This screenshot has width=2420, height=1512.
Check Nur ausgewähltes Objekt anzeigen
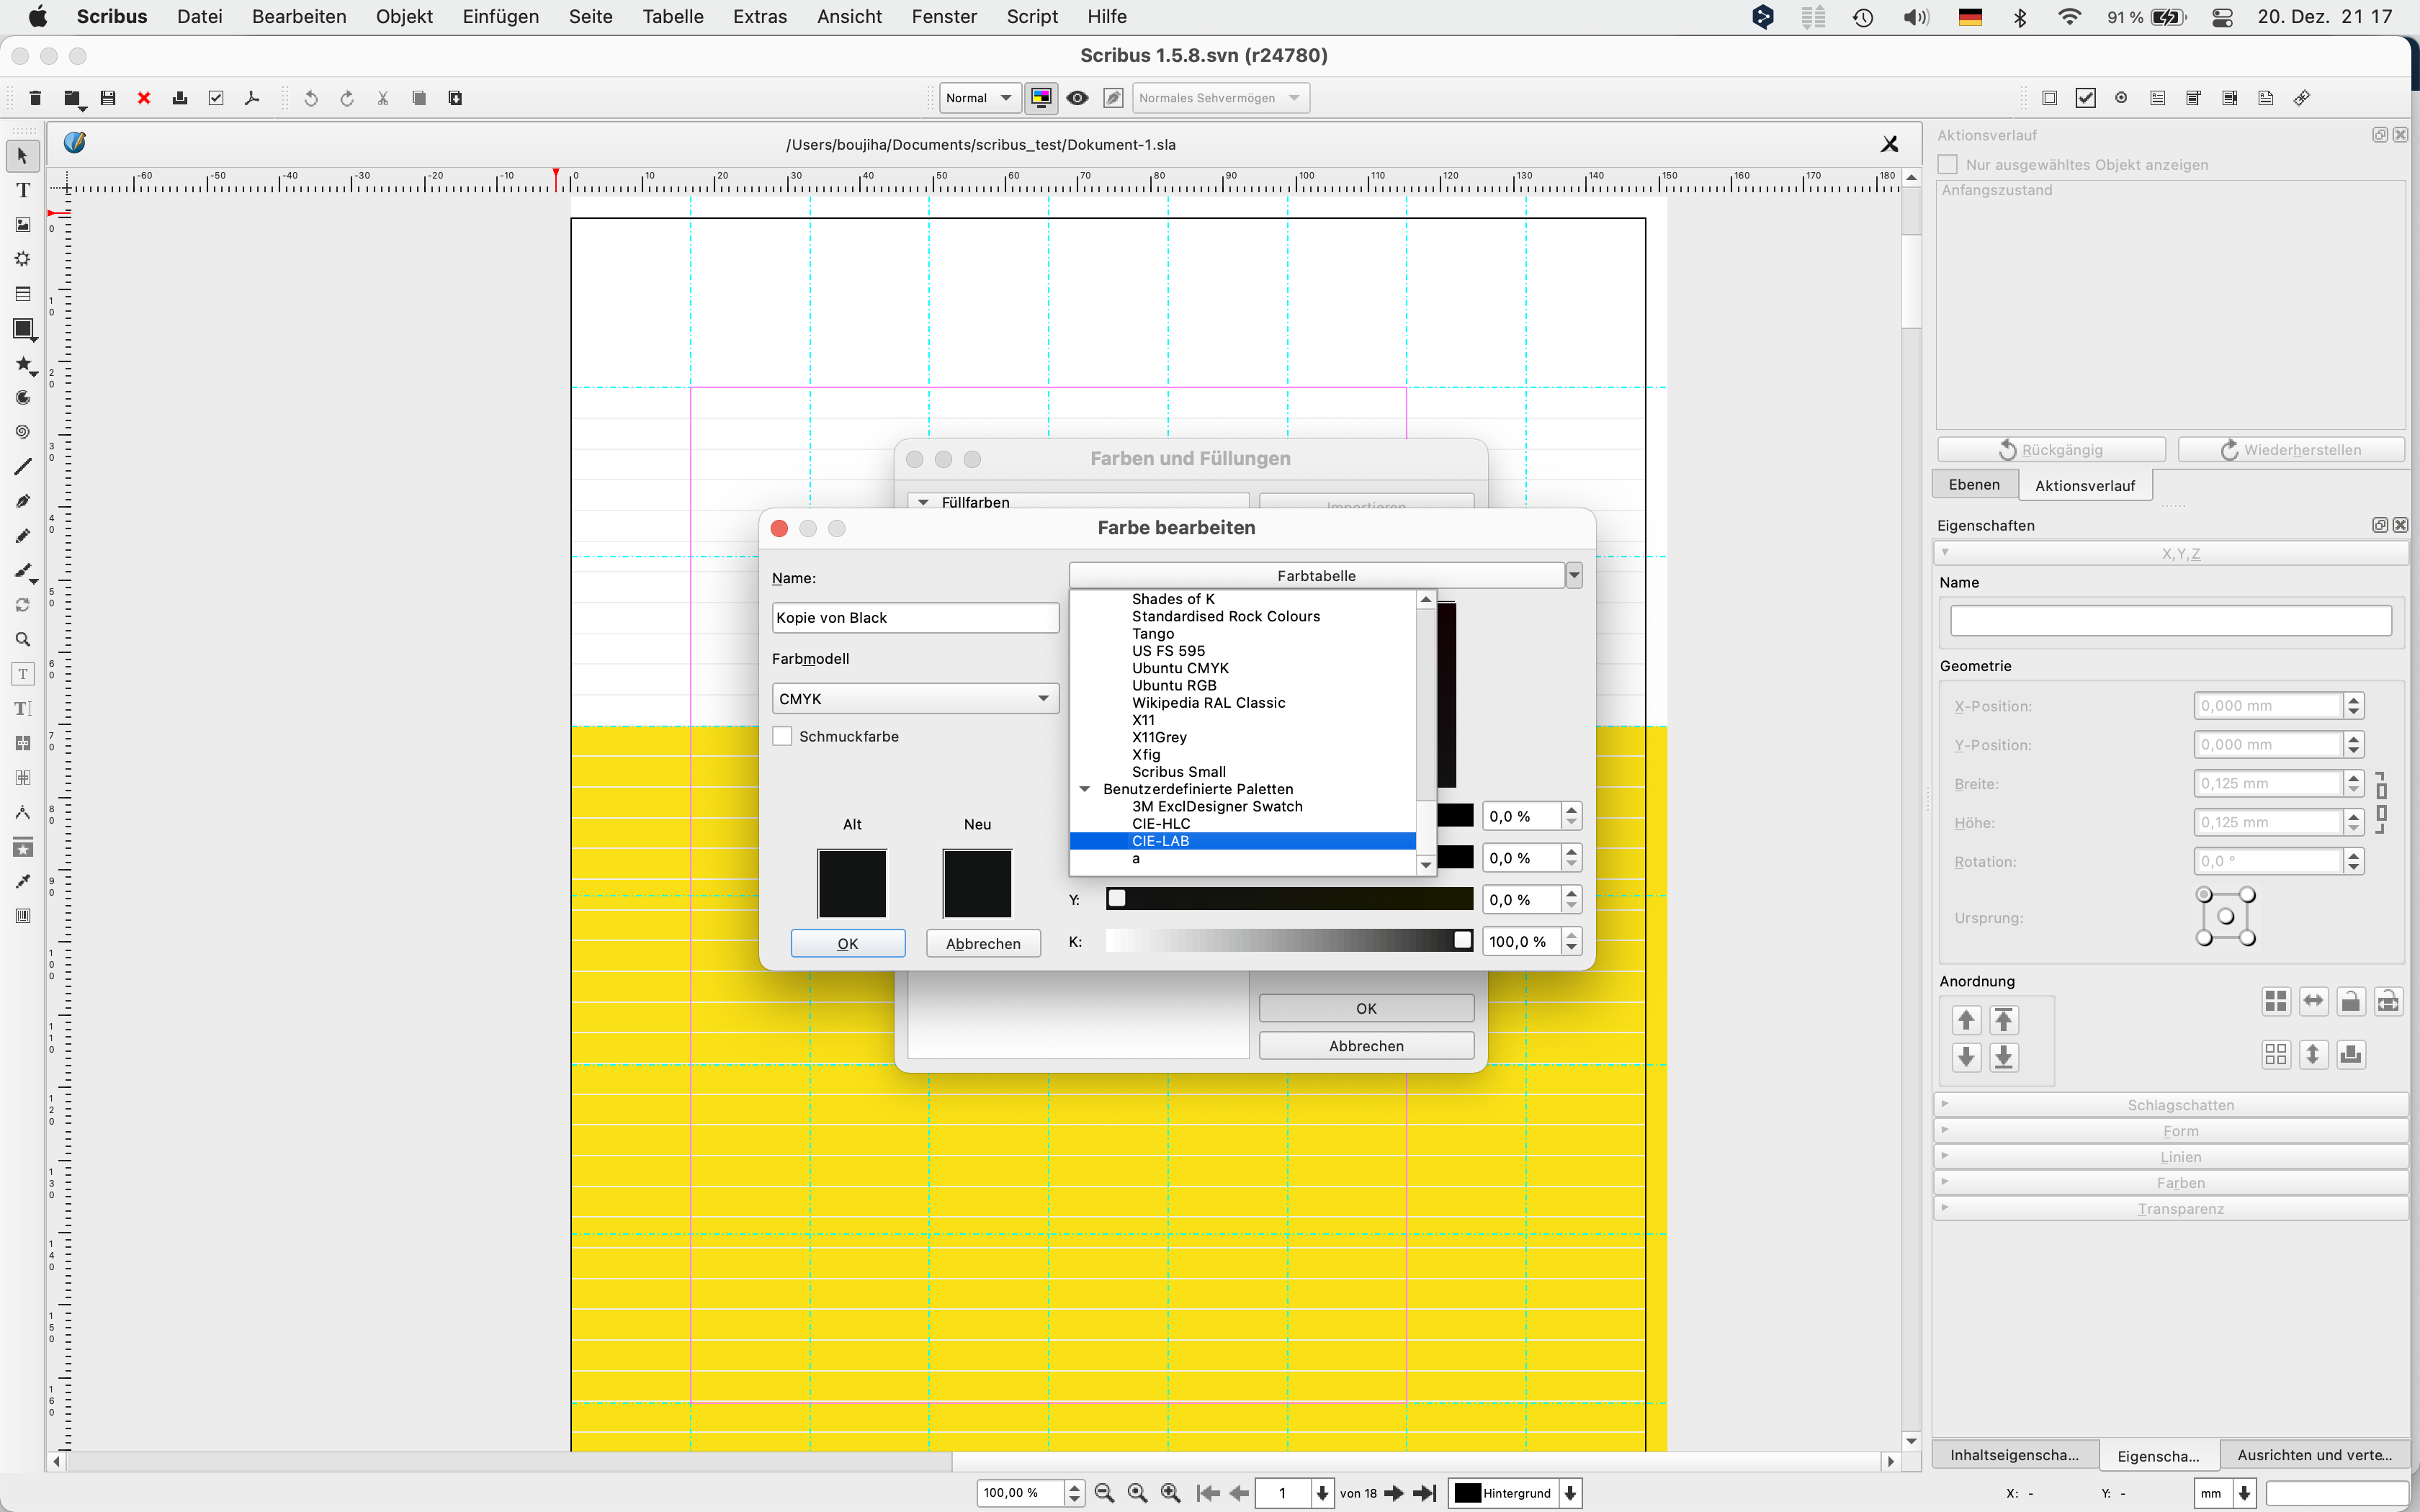(x=1948, y=165)
